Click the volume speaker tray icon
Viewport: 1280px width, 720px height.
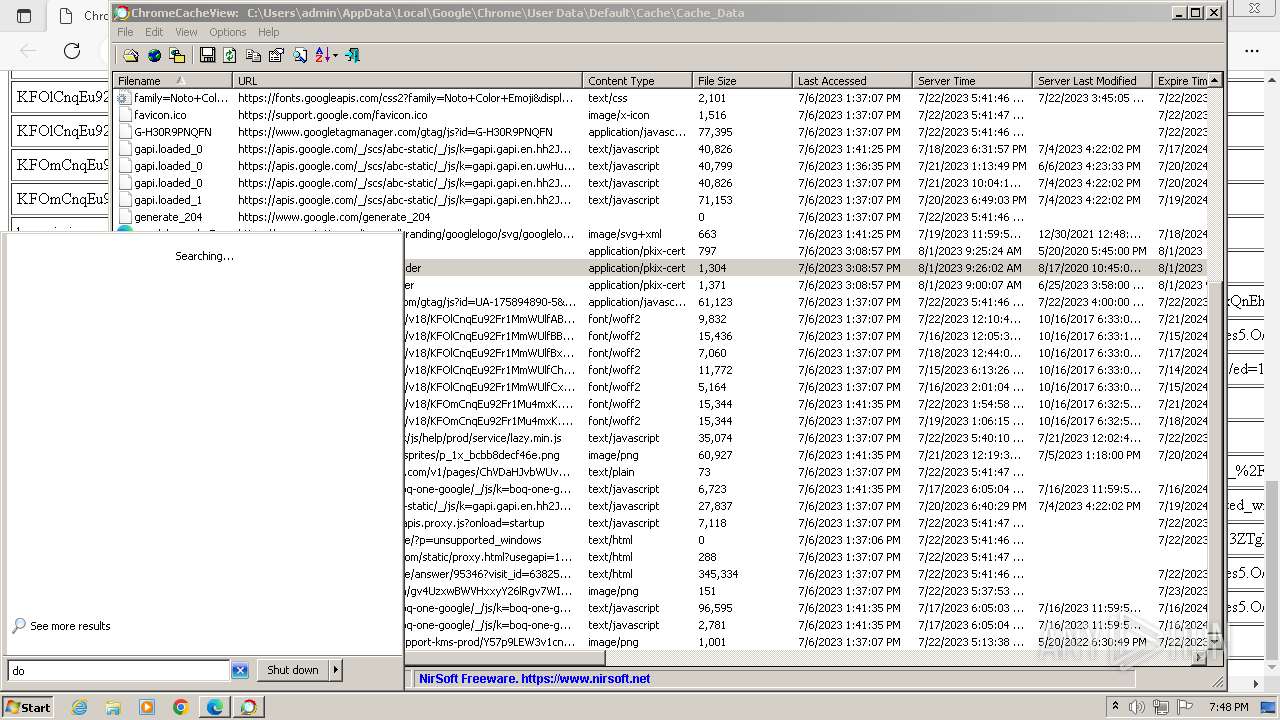(1139, 707)
